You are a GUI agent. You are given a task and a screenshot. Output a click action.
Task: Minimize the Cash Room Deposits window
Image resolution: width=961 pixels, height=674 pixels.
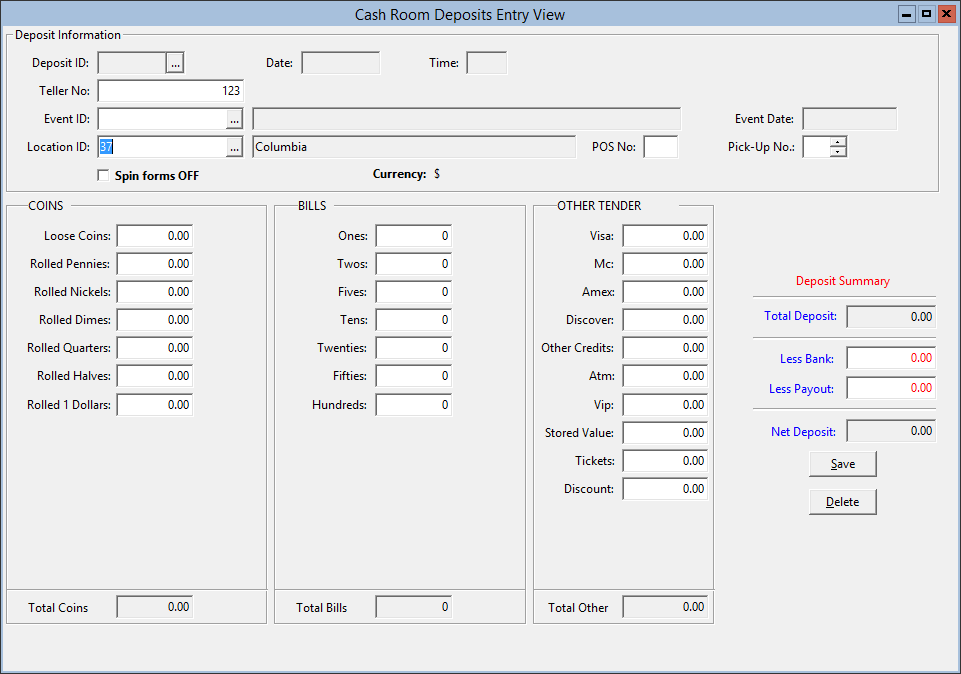pos(906,14)
